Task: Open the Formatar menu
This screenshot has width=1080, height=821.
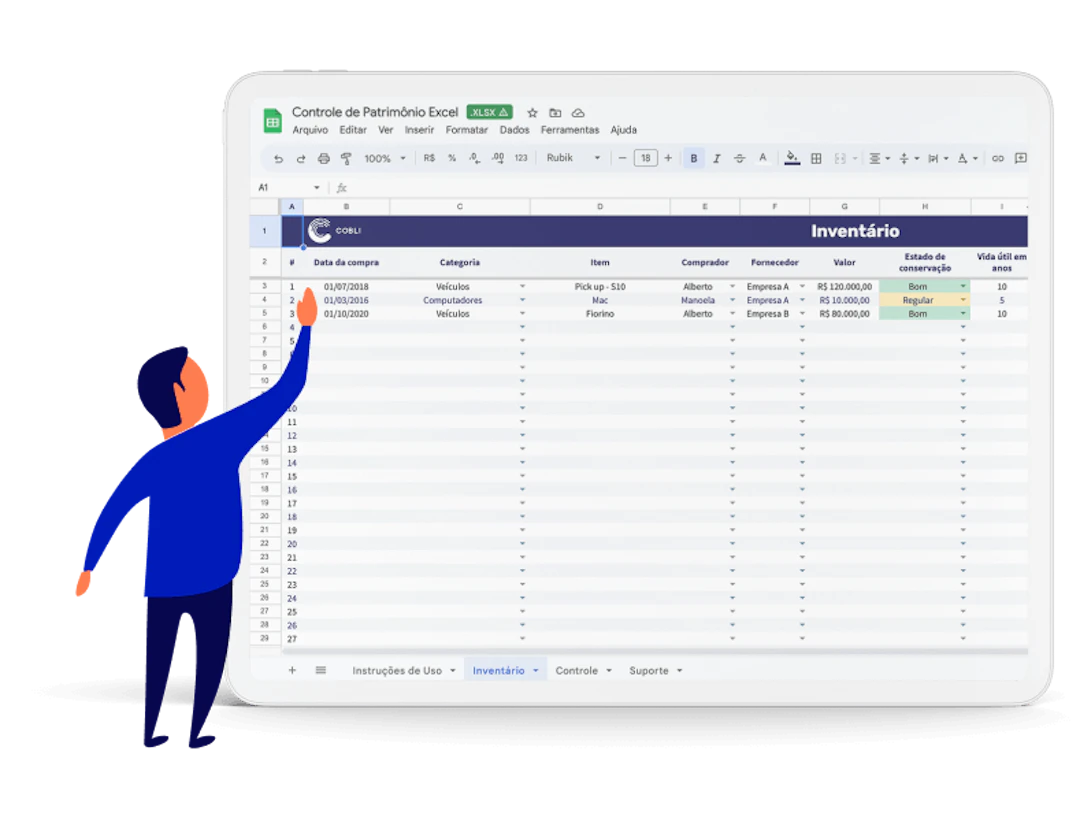Action: (x=466, y=130)
